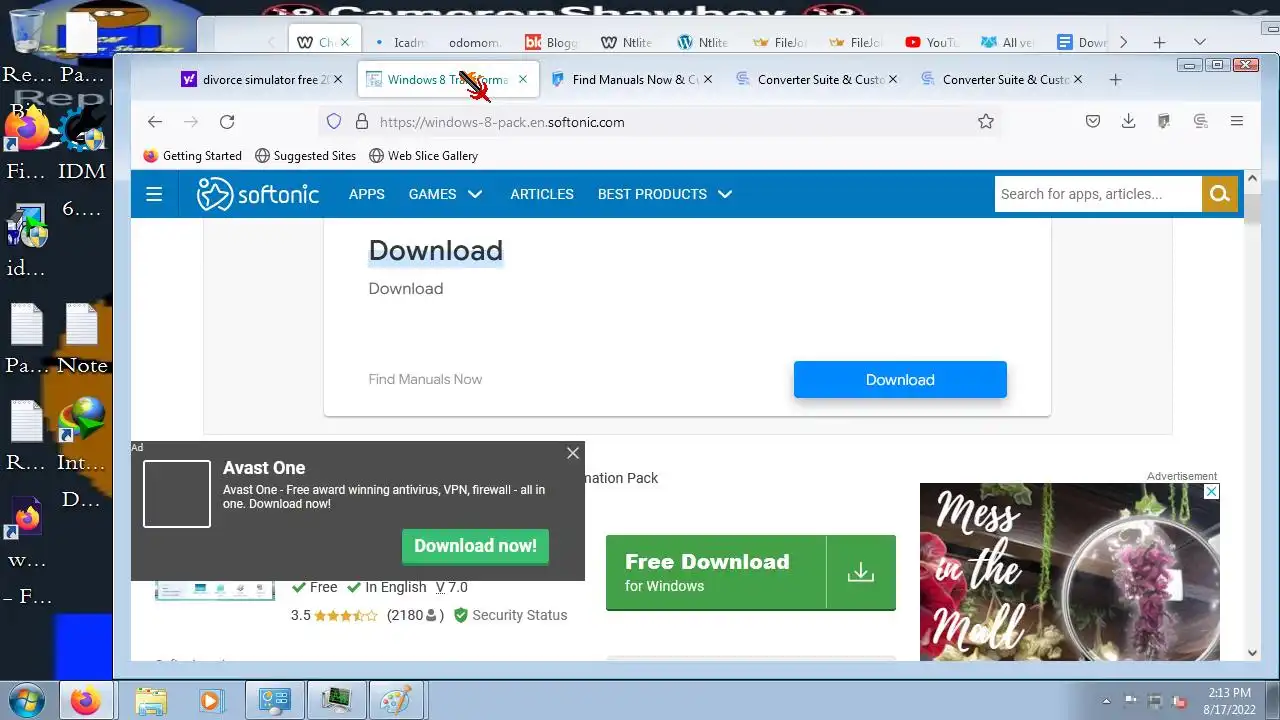Click the Mess in the Mall ad image
The width and height of the screenshot is (1280, 720).
click(x=1070, y=572)
